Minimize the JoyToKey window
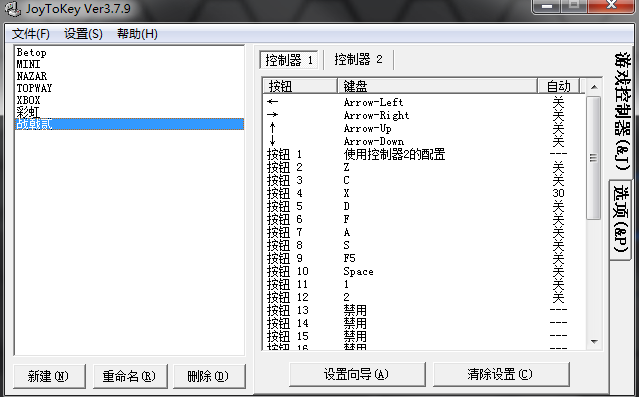 [x=546, y=6]
